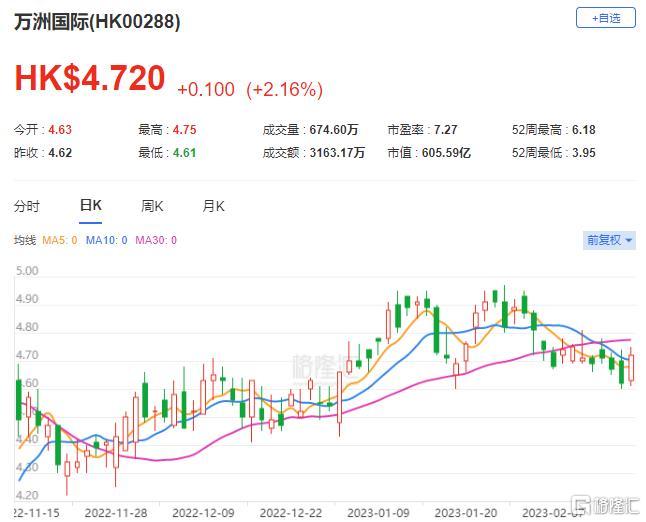Click the 4.90 price axis label
646x522 pixels.
27,299
